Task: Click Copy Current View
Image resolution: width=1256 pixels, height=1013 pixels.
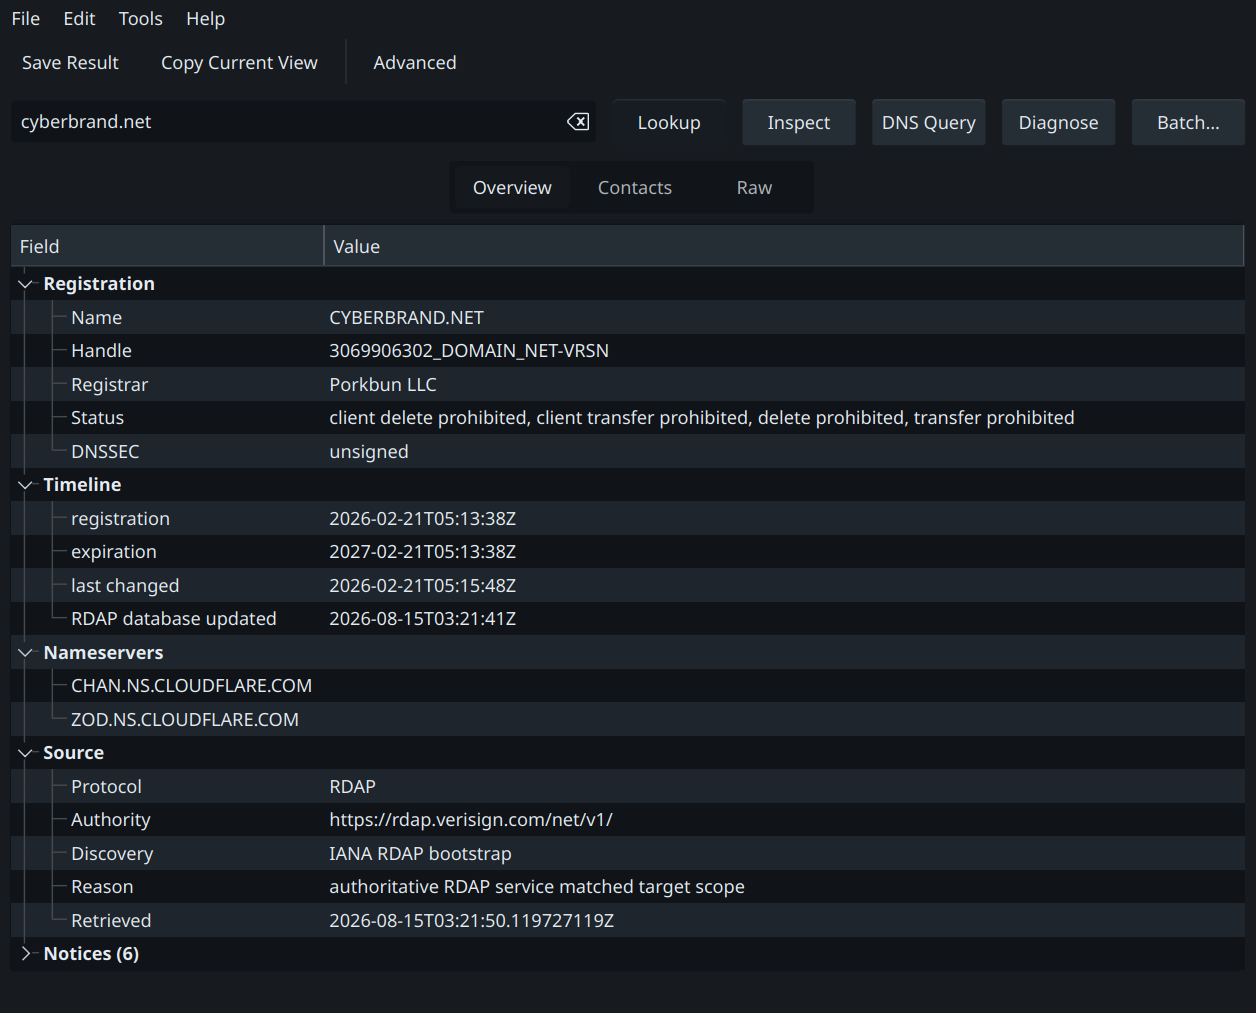Action: click(x=239, y=63)
